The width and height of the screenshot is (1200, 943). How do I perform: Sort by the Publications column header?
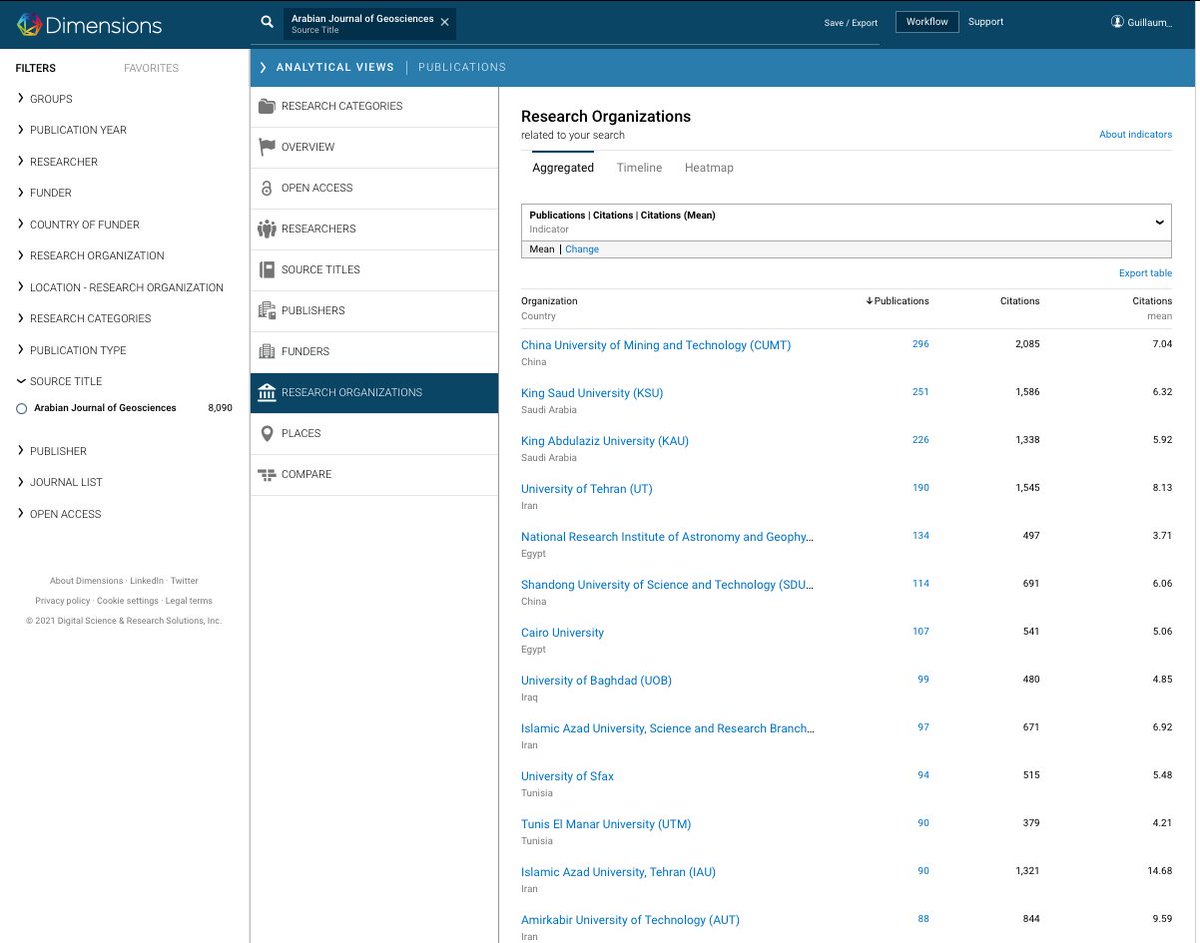click(x=897, y=301)
